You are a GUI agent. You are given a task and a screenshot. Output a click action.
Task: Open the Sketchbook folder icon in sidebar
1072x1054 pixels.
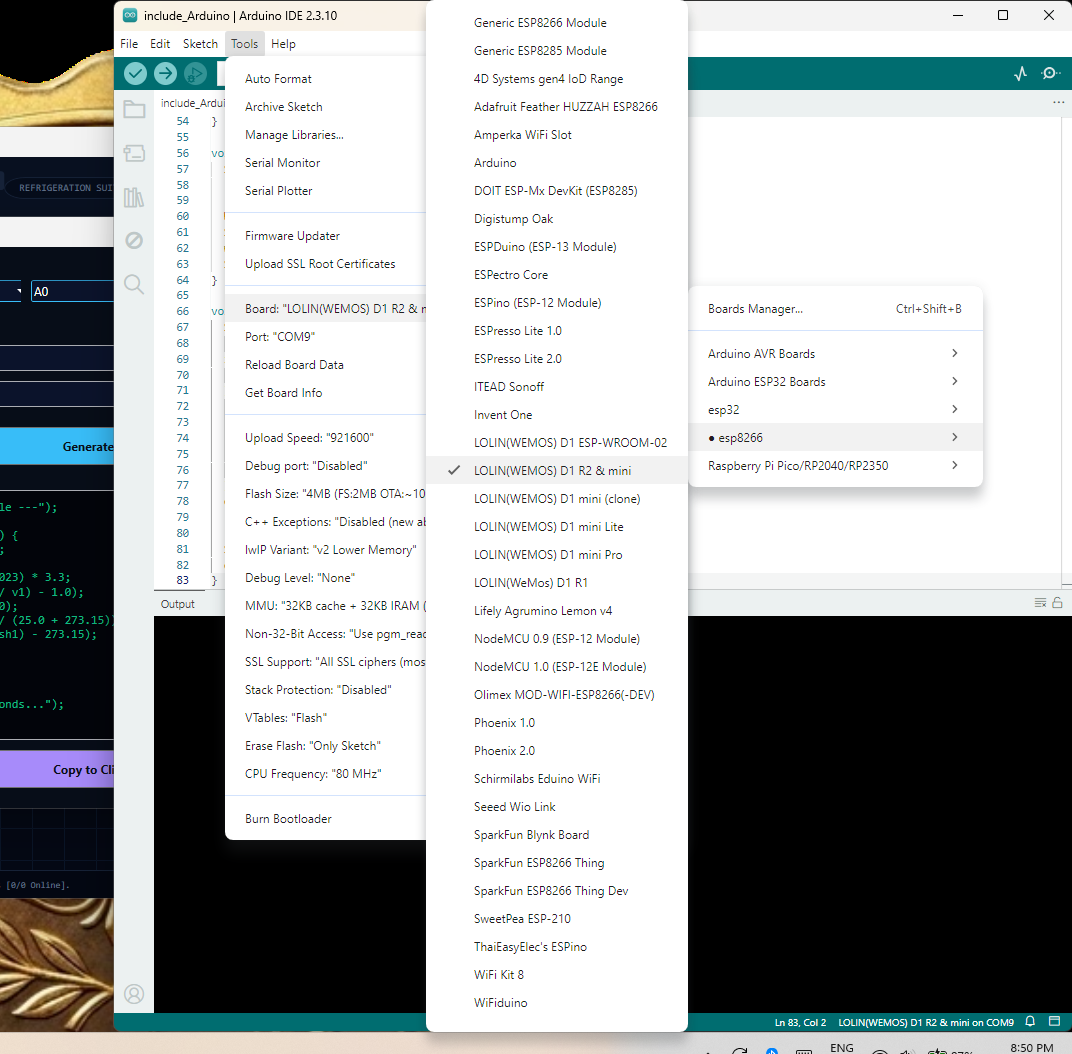tap(134, 109)
